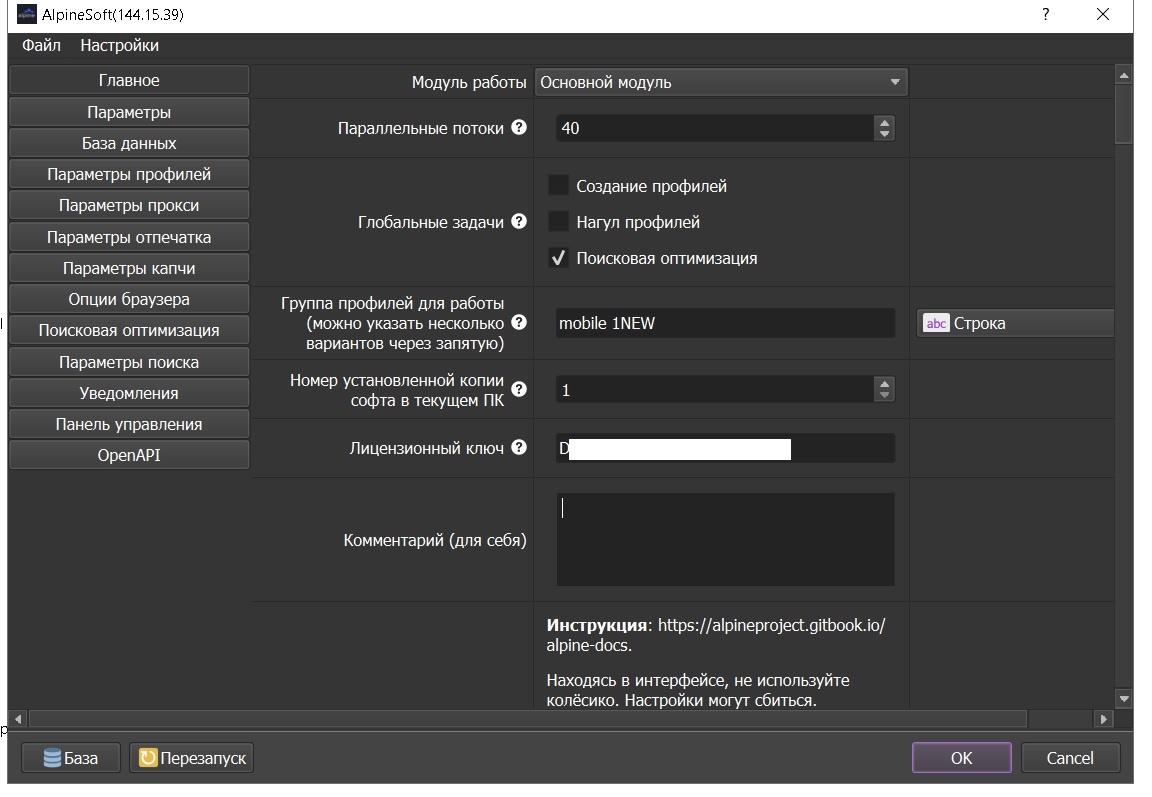Screen dimensions: 1152x797
Task: Click the Cancel button
Action: point(1070,758)
